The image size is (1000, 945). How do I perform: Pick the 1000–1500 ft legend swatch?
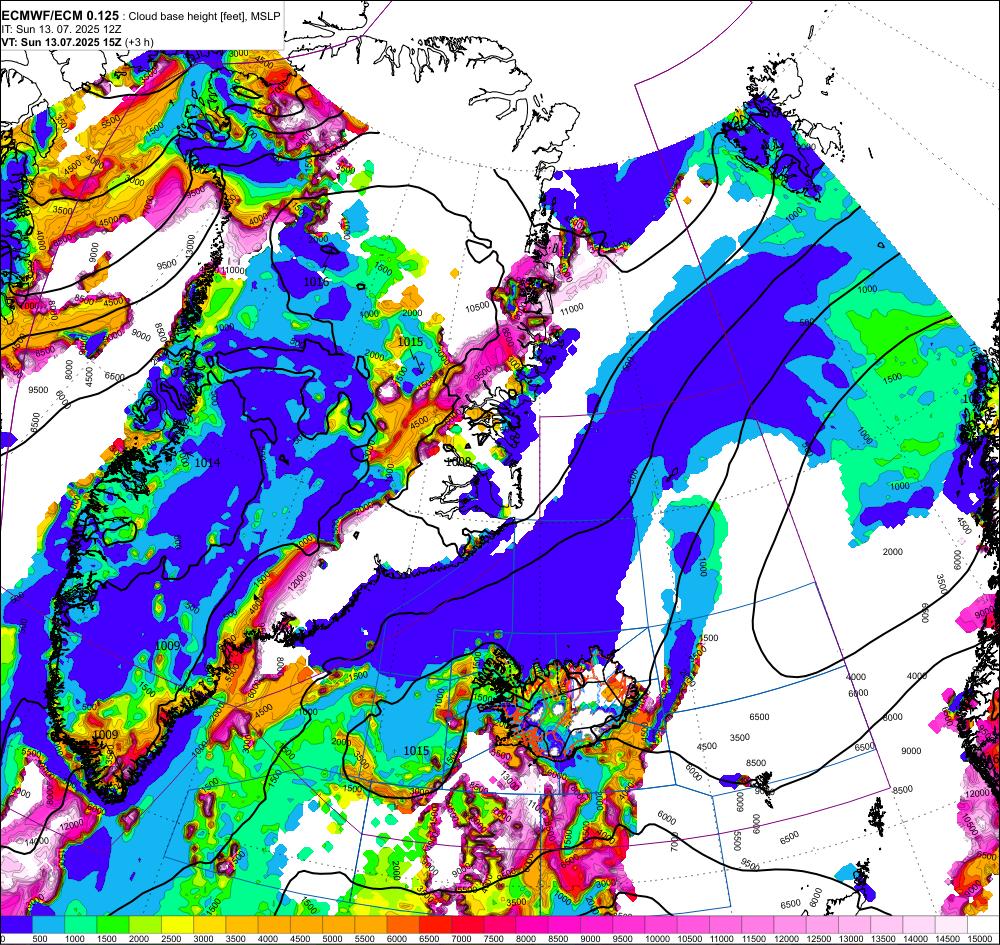tap(81, 924)
